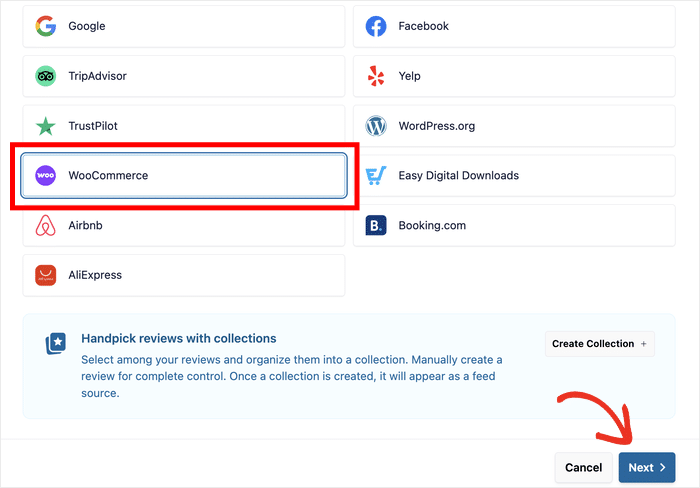The image size is (700, 488).
Task: Click the collections star stack icon
Action: (56, 343)
